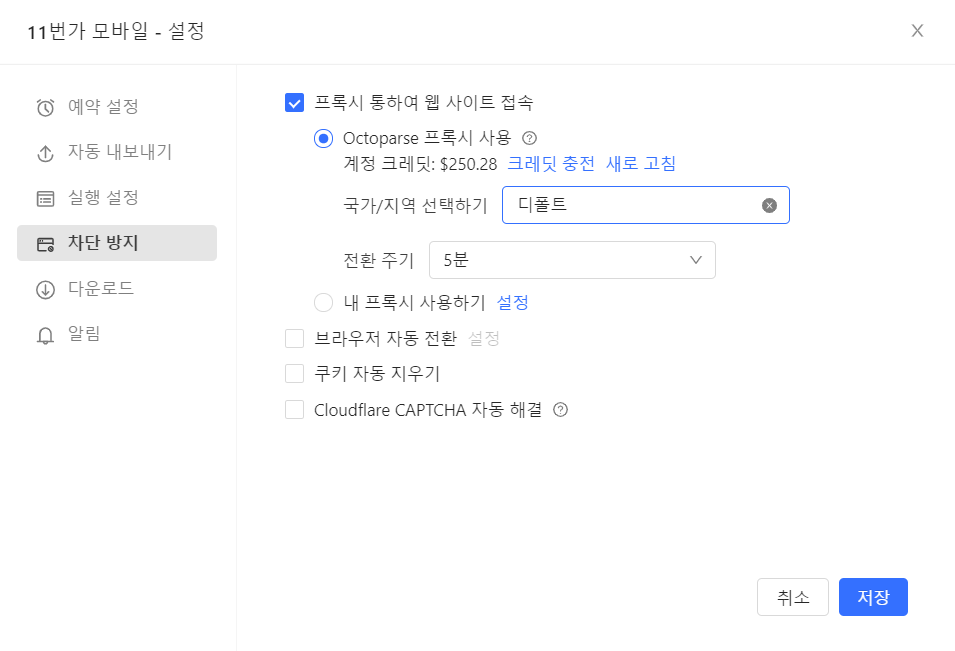
Task: Click the 크레딧 충전 link
Action: pyautogui.click(x=551, y=164)
